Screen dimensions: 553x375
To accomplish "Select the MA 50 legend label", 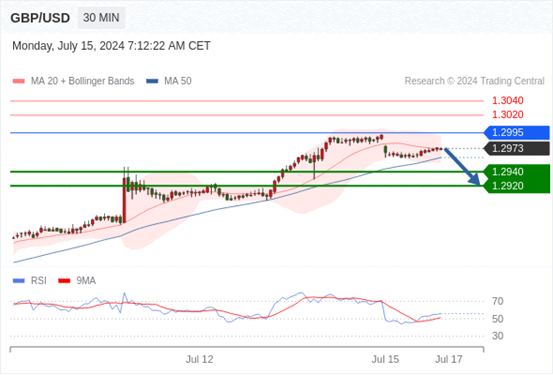I will 178,81.
